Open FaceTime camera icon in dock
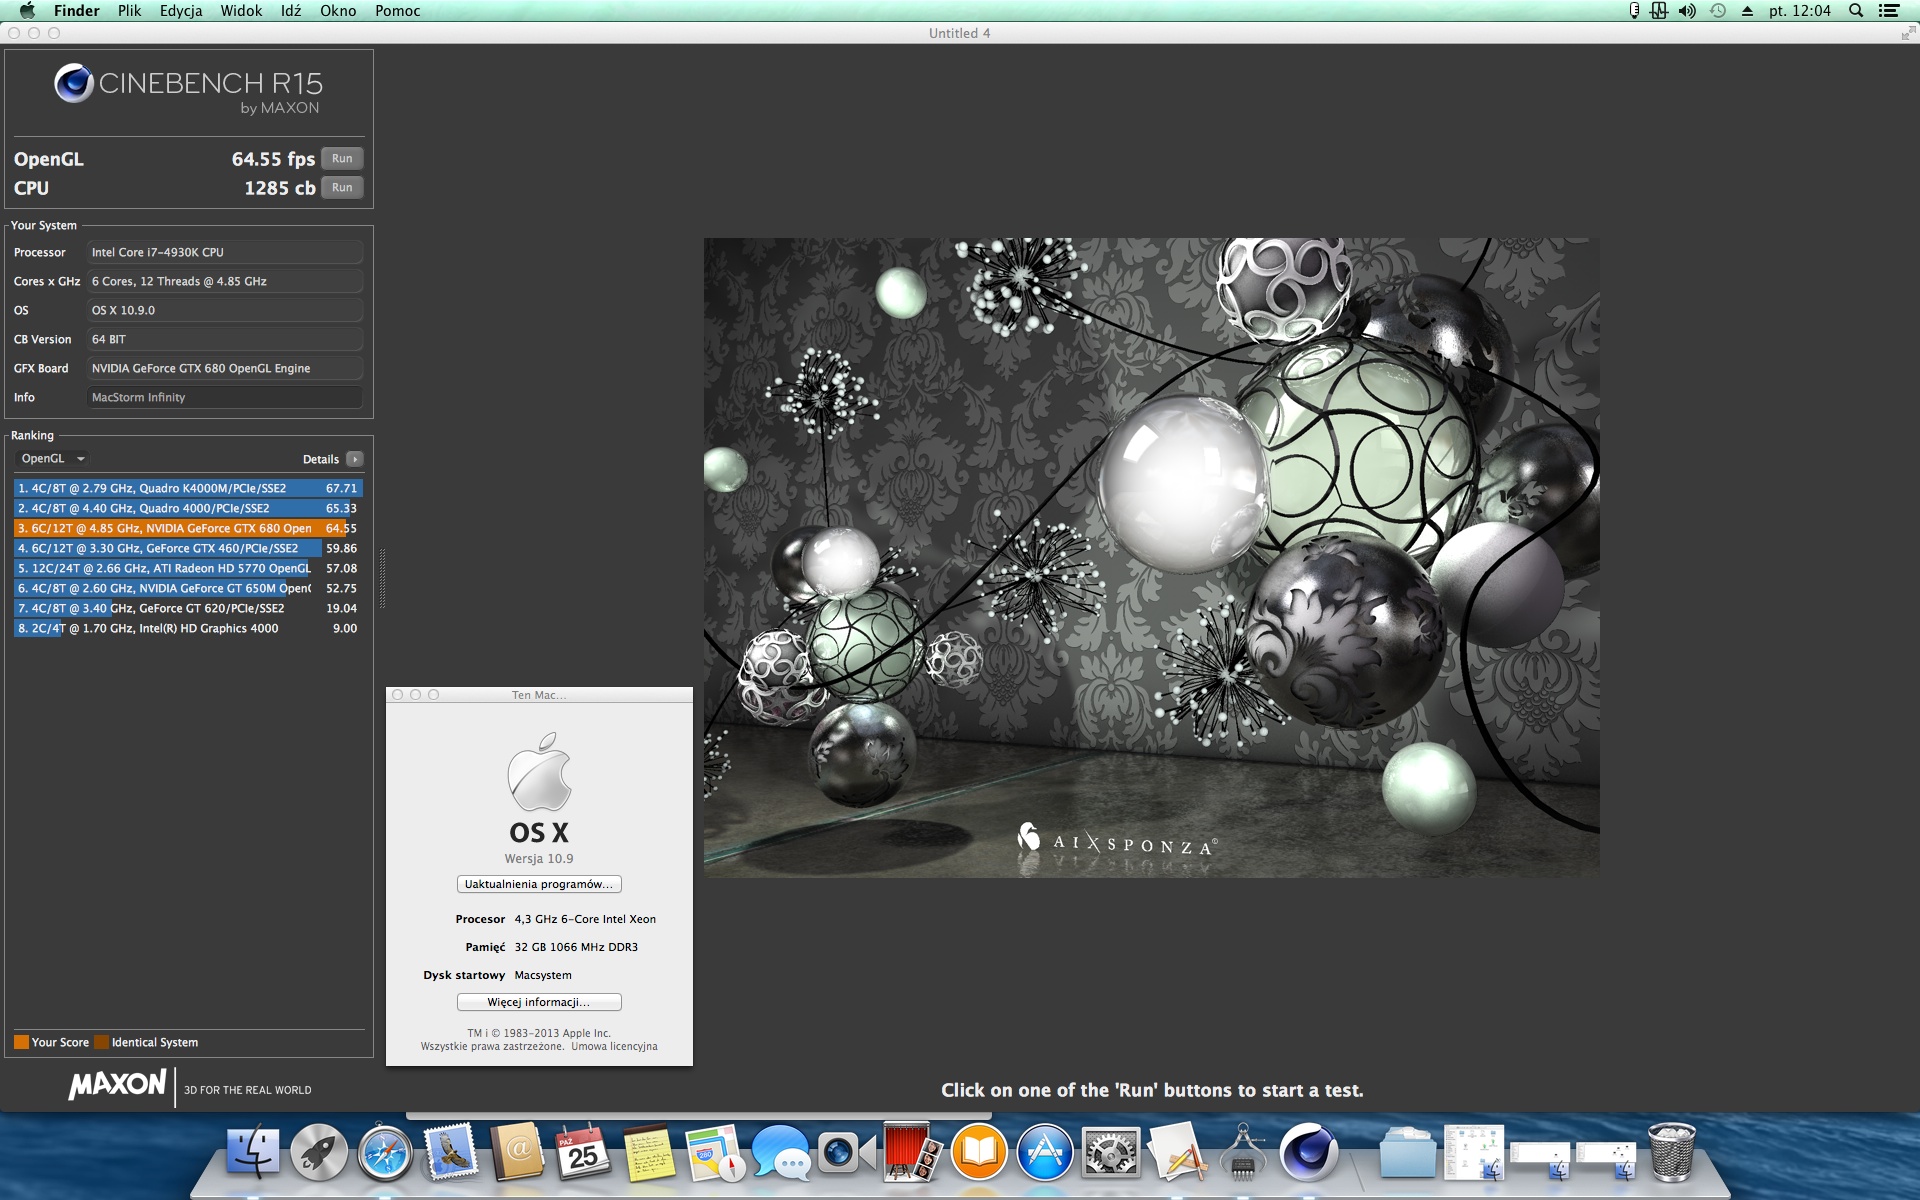The width and height of the screenshot is (1920, 1200). coord(846,1152)
